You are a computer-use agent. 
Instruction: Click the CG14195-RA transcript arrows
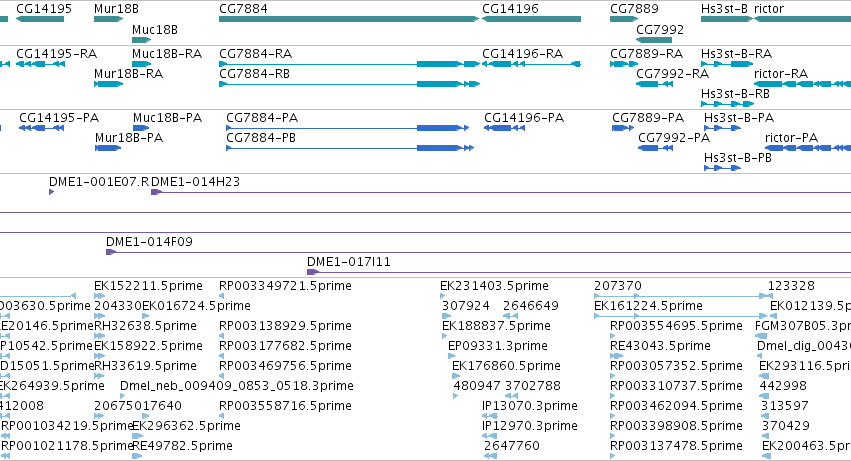pyautogui.click(x=41, y=64)
